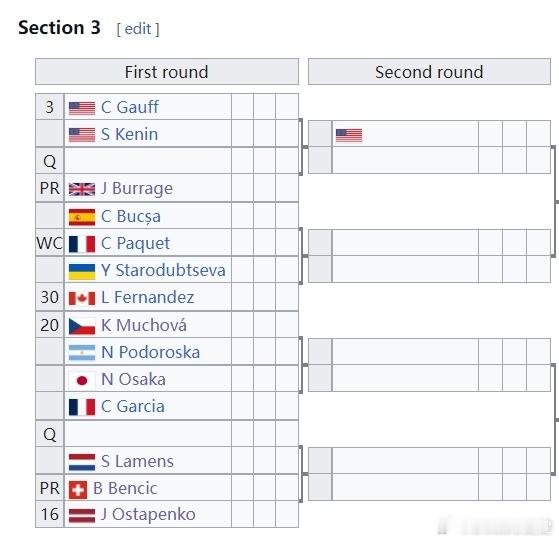Viewport: 559px width, 541px height.
Task: Click the US flag in the second-round slot
Action: 349,135
